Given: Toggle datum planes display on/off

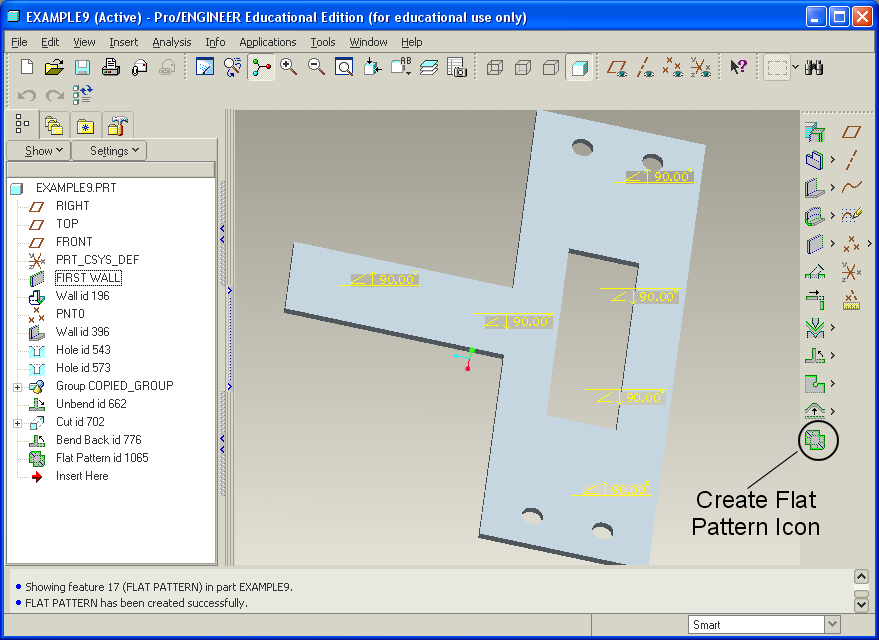Looking at the screenshot, I should click(x=617, y=67).
